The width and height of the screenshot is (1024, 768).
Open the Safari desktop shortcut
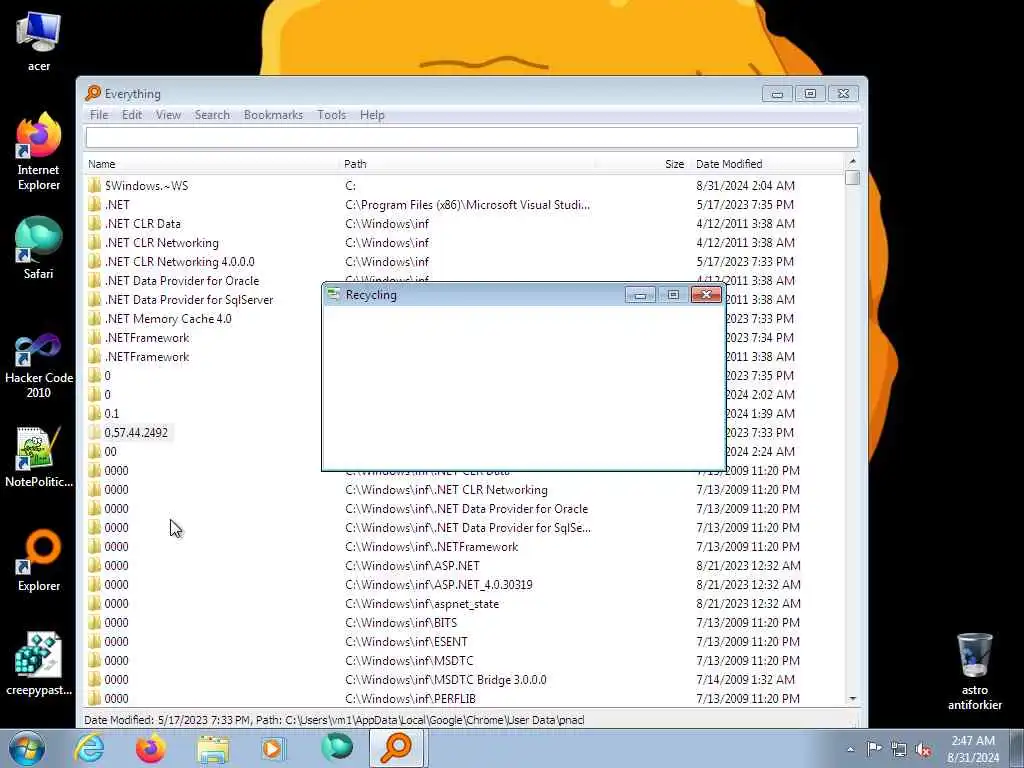click(x=39, y=248)
